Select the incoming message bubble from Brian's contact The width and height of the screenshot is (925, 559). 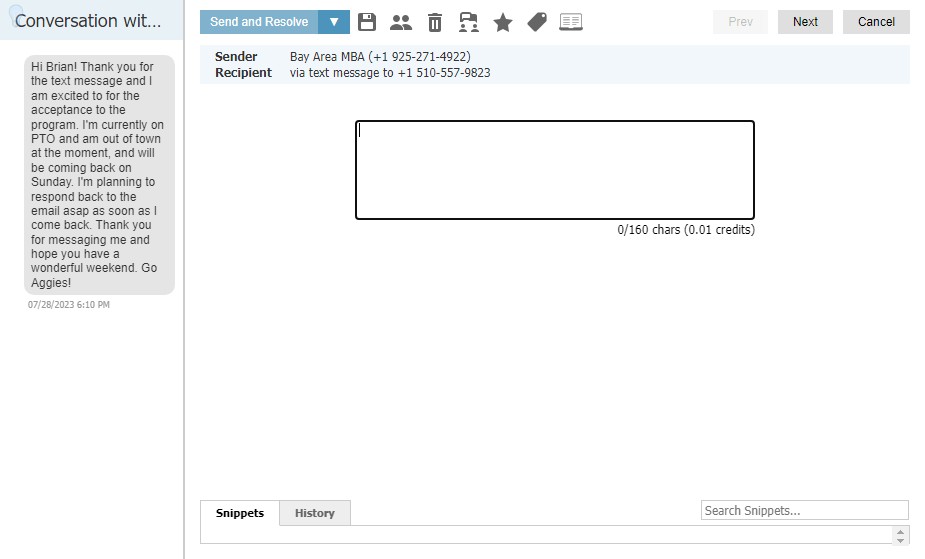tap(99, 175)
